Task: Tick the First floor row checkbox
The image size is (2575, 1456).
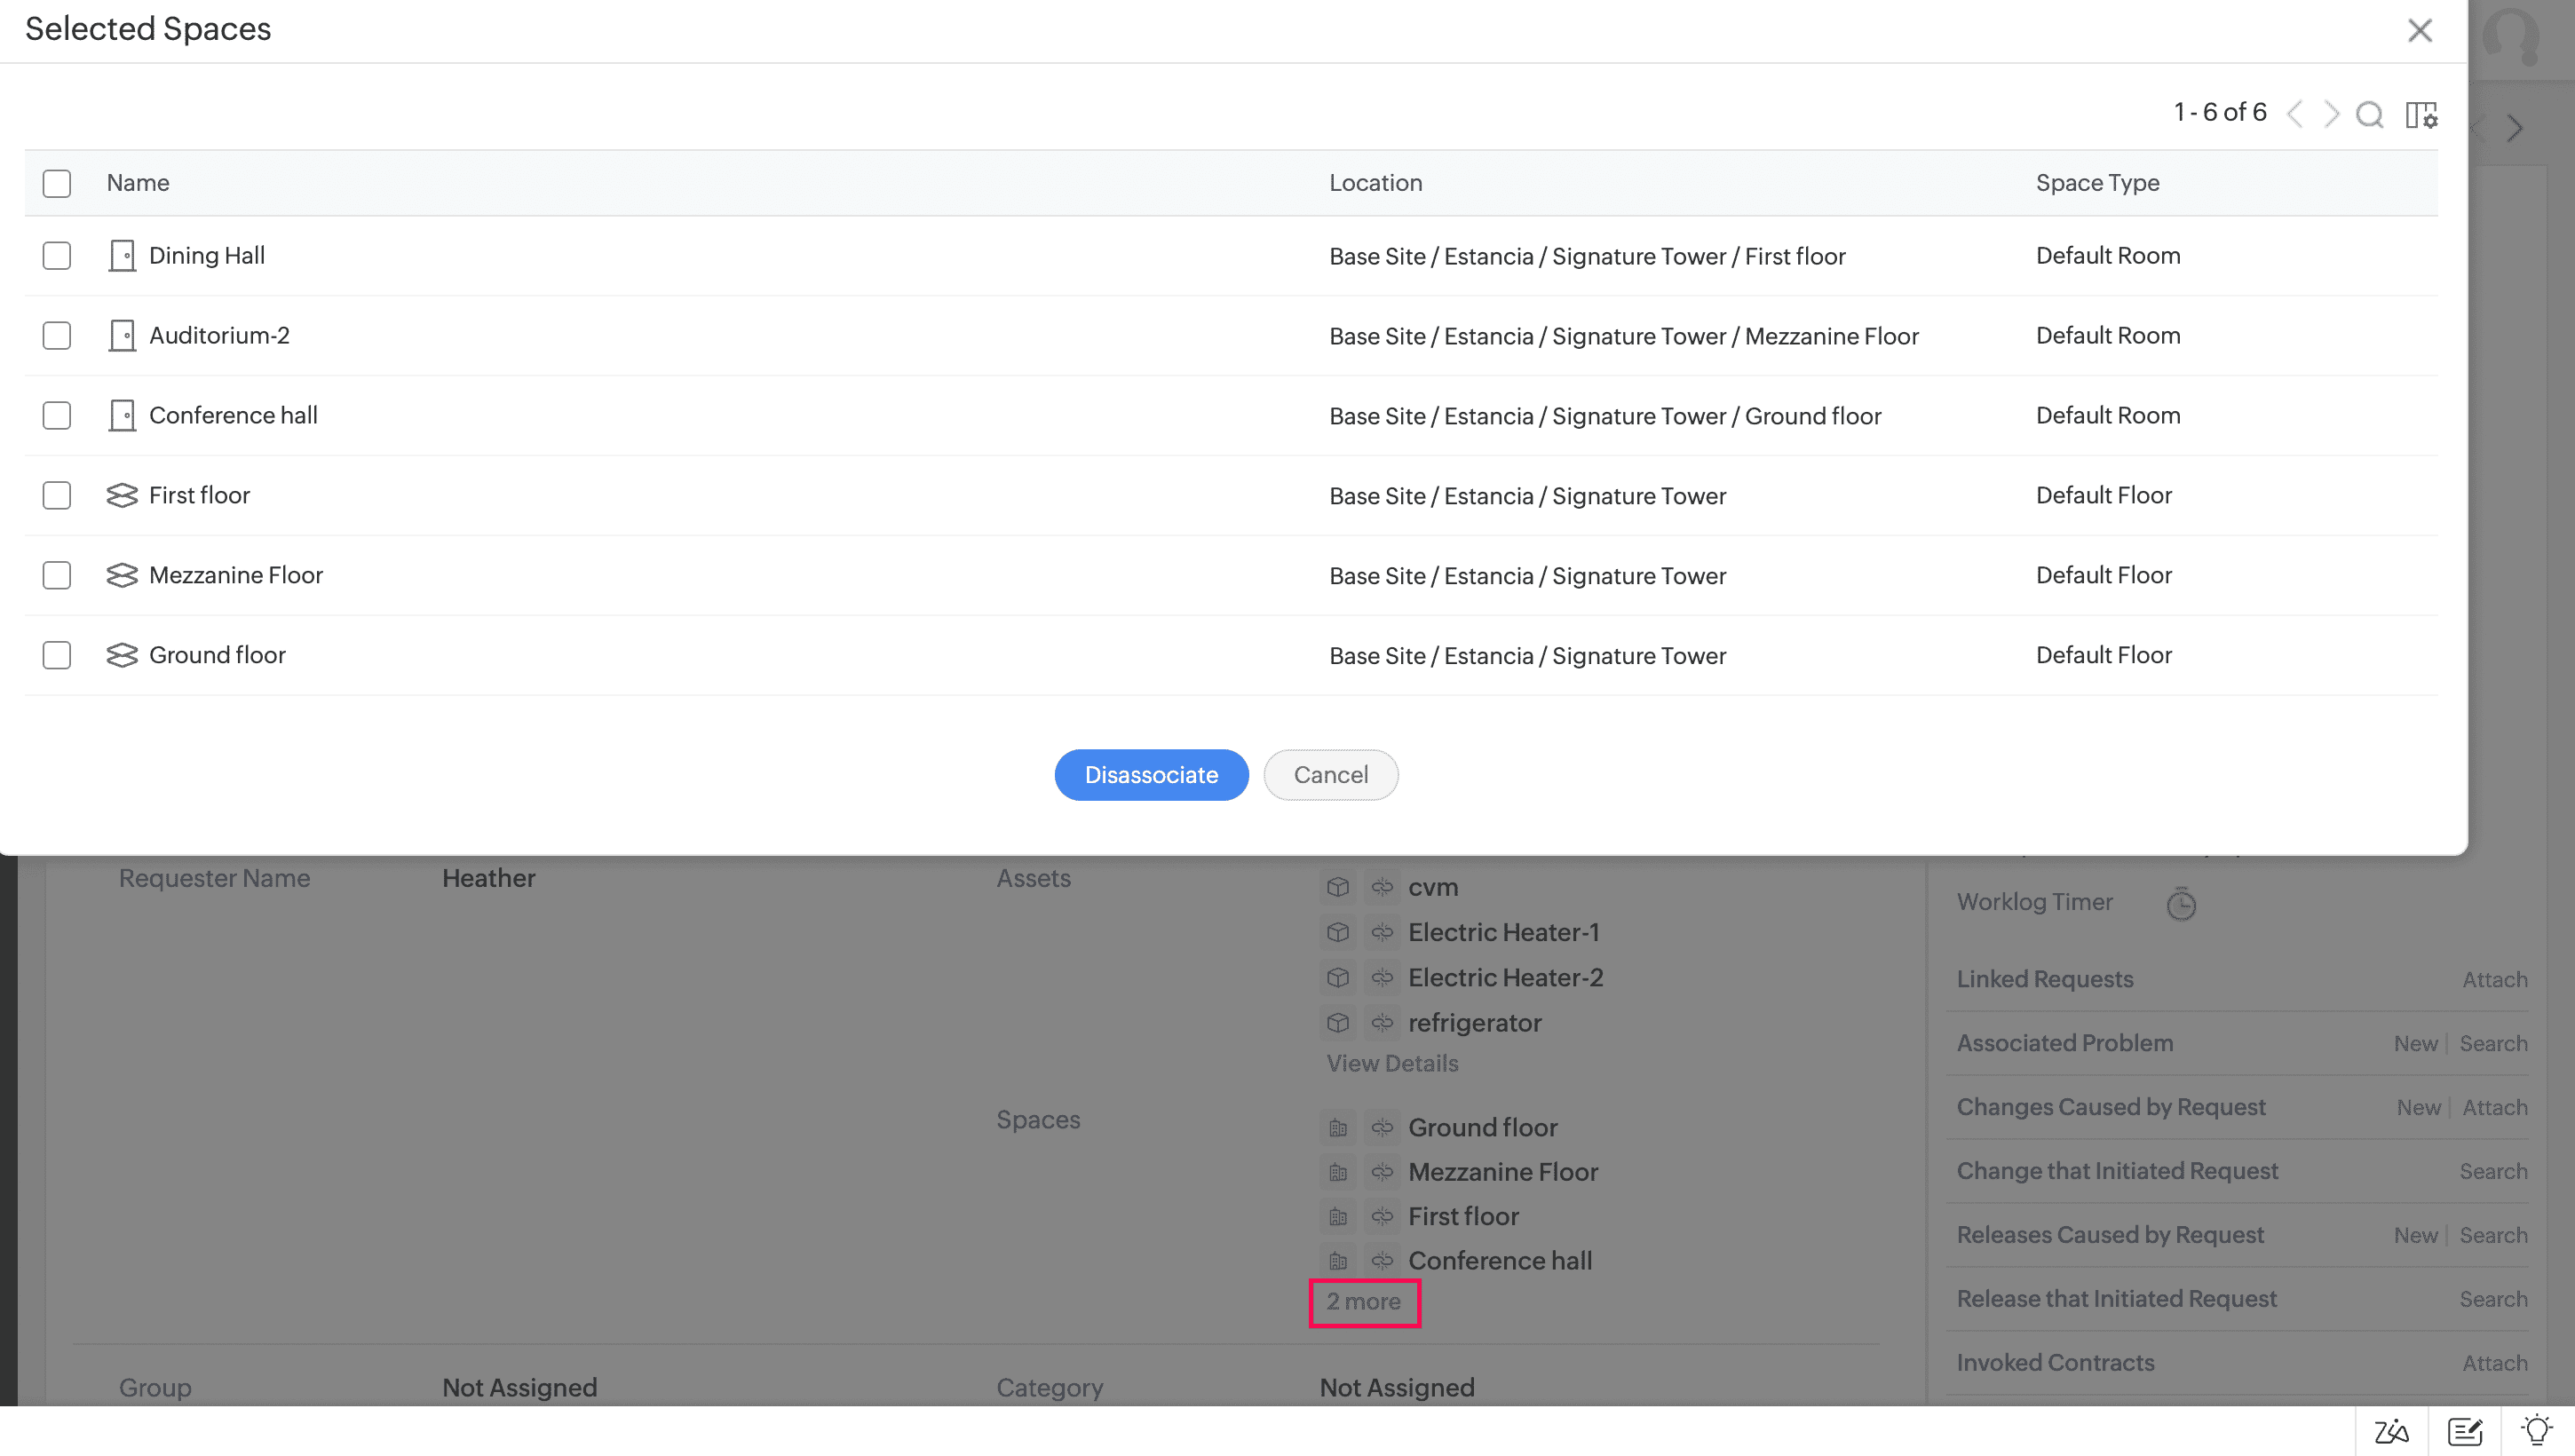Action: [57, 496]
